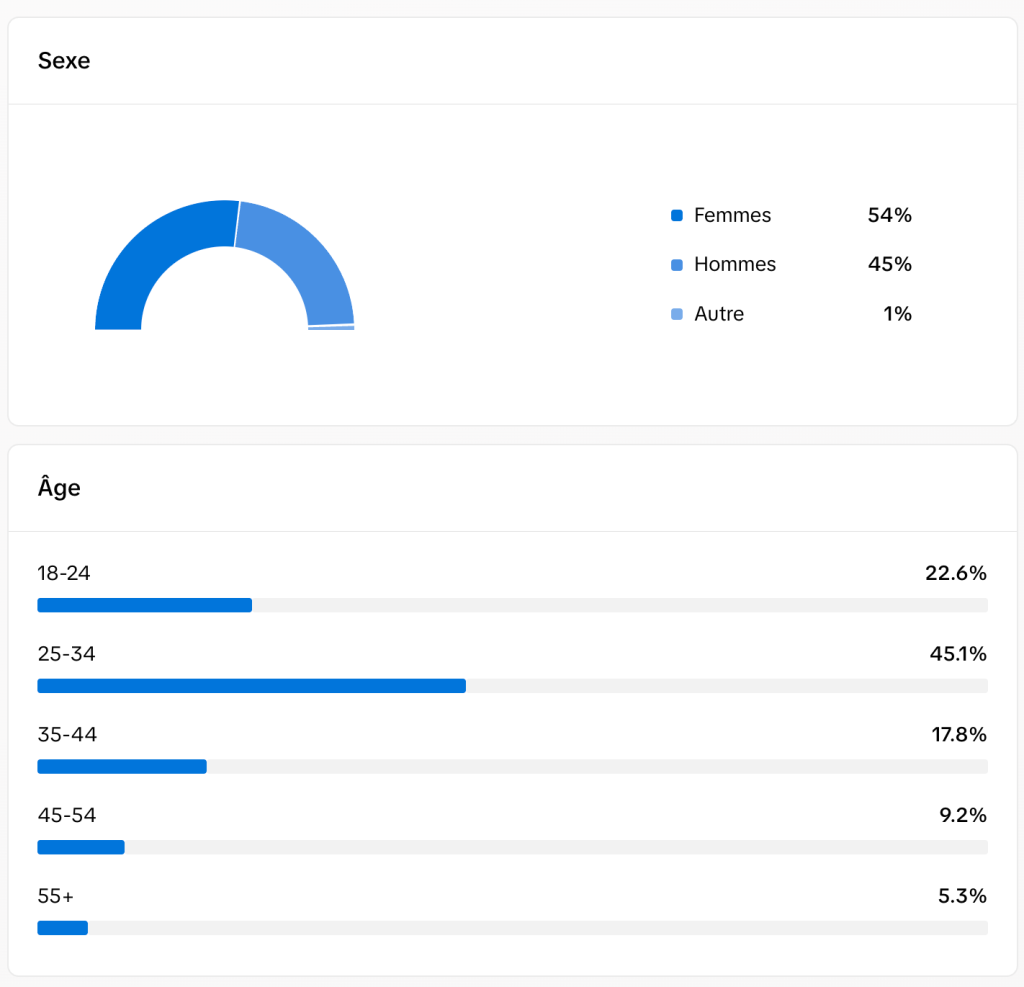Click the 54% value for Femmes
The height and width of the screenshot is (987, 1024).
pyautogui.click(x=889, y=216)
